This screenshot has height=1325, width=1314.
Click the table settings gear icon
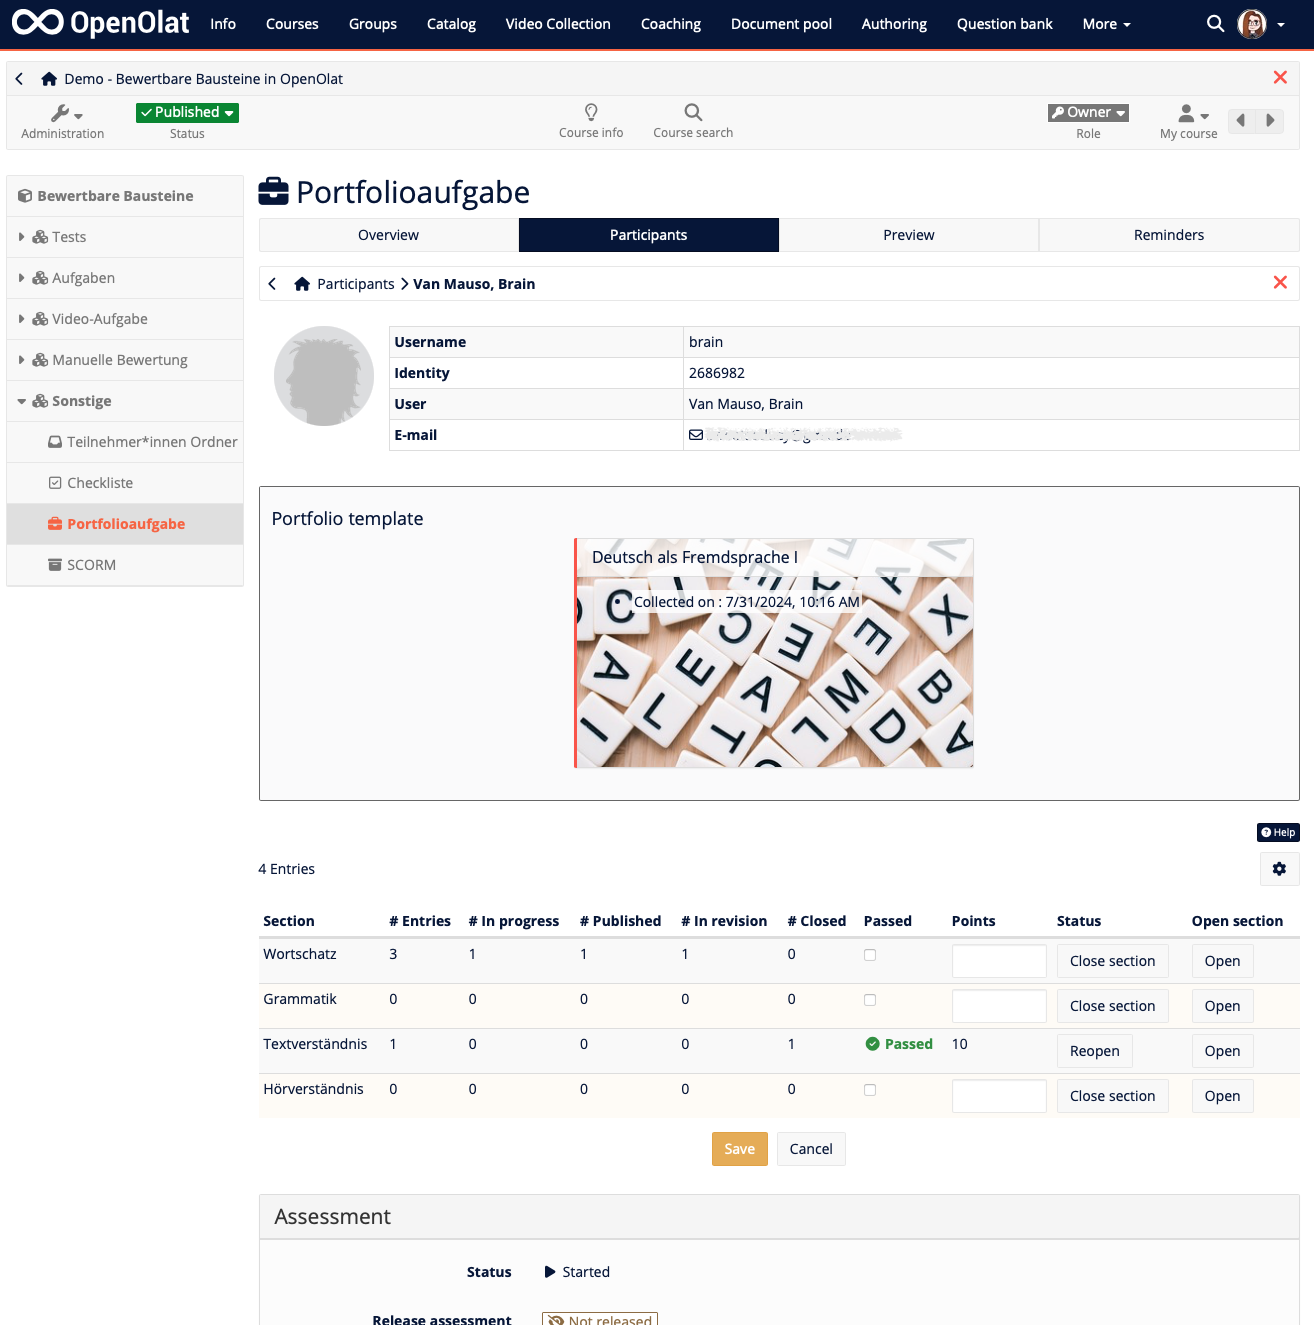[1279, 869]
